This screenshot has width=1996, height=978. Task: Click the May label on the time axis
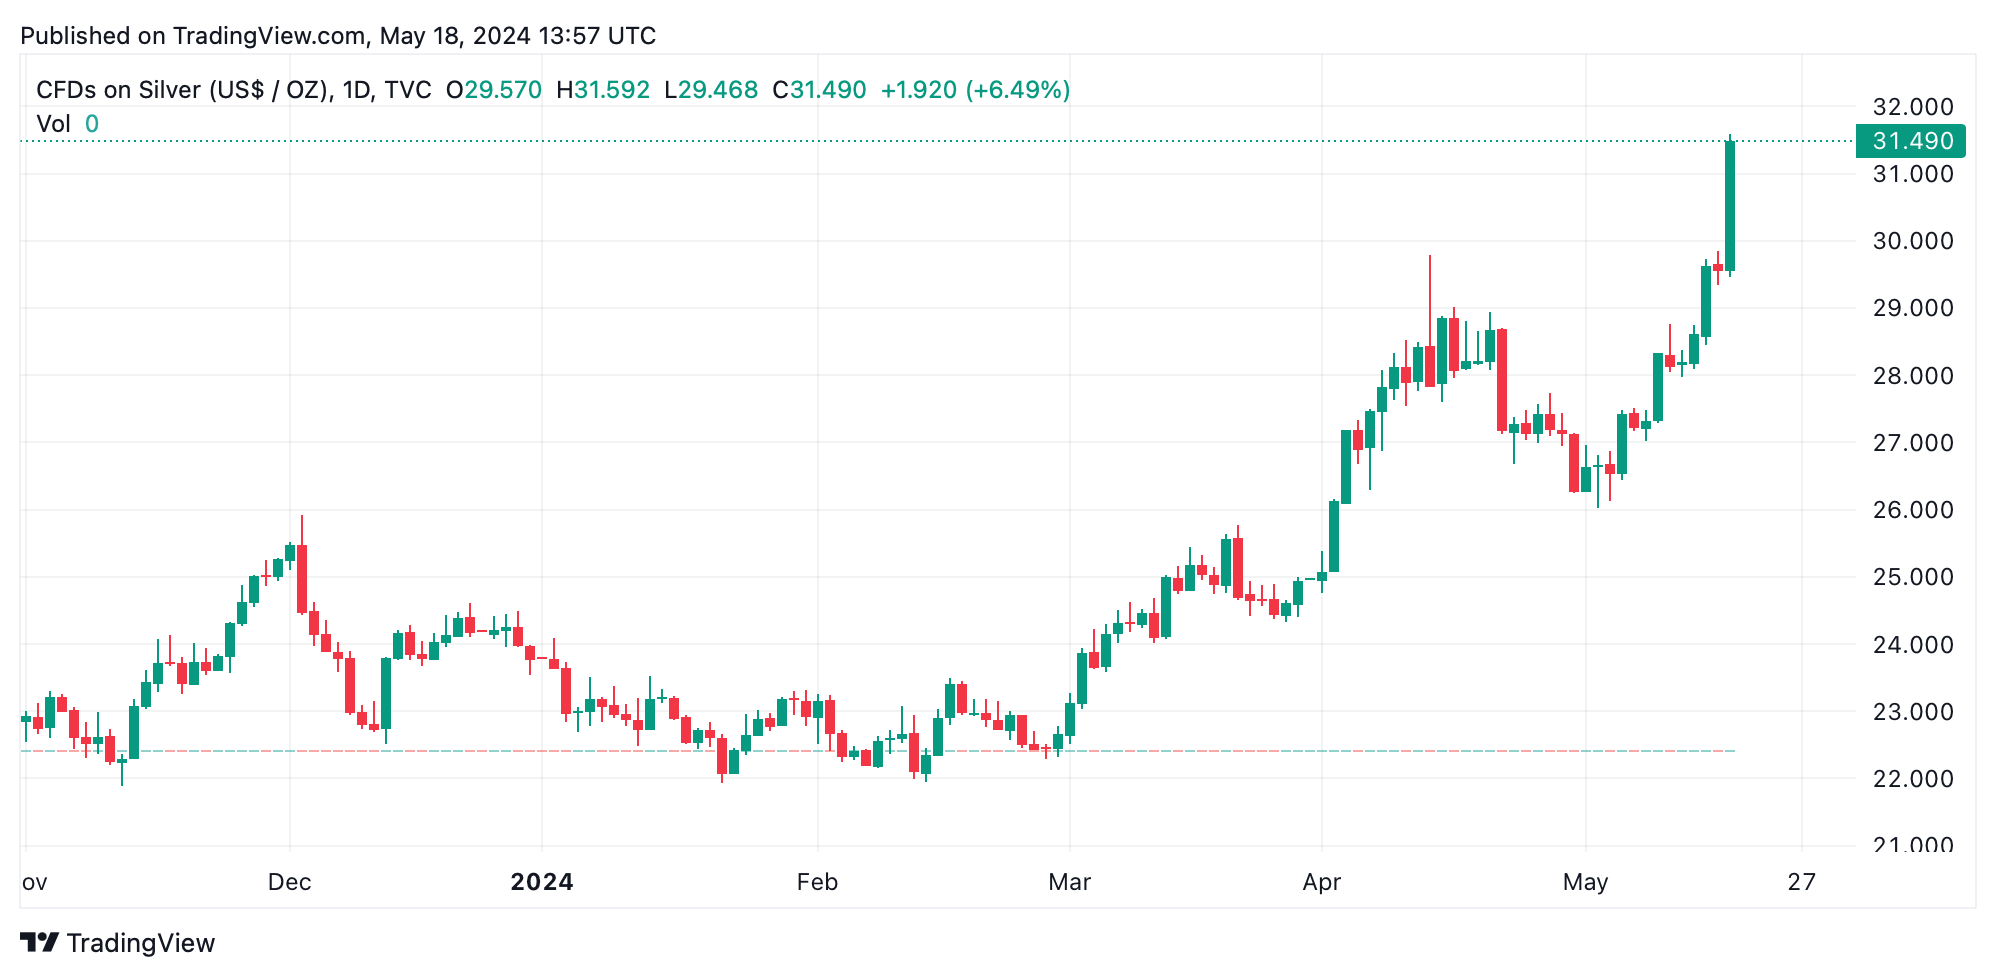[x=1585, y=882]
